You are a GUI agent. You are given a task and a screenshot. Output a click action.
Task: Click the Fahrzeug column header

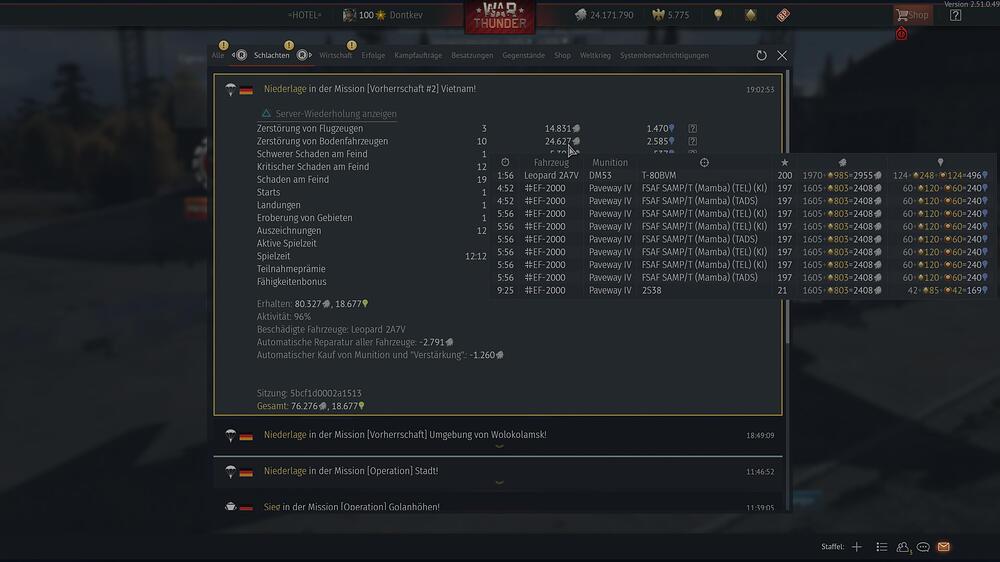(551, 163)
